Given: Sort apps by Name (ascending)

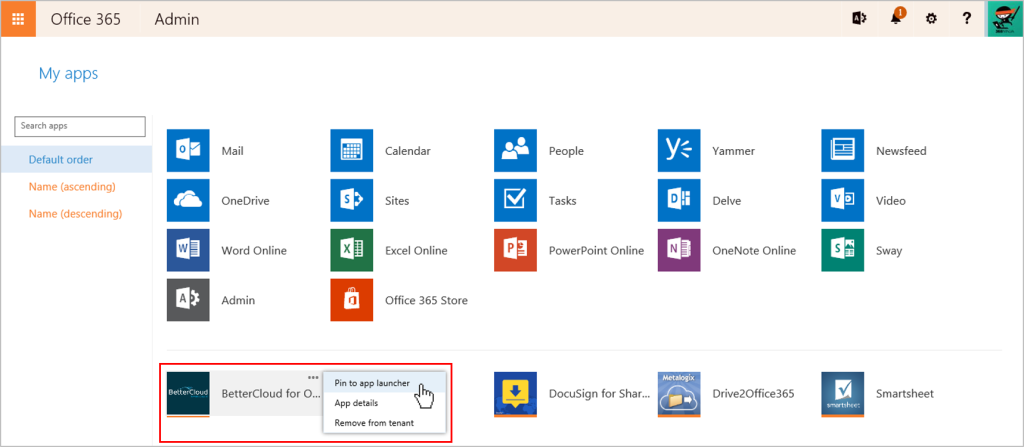Looking at the screenshot, I should [x=72, y=187].
